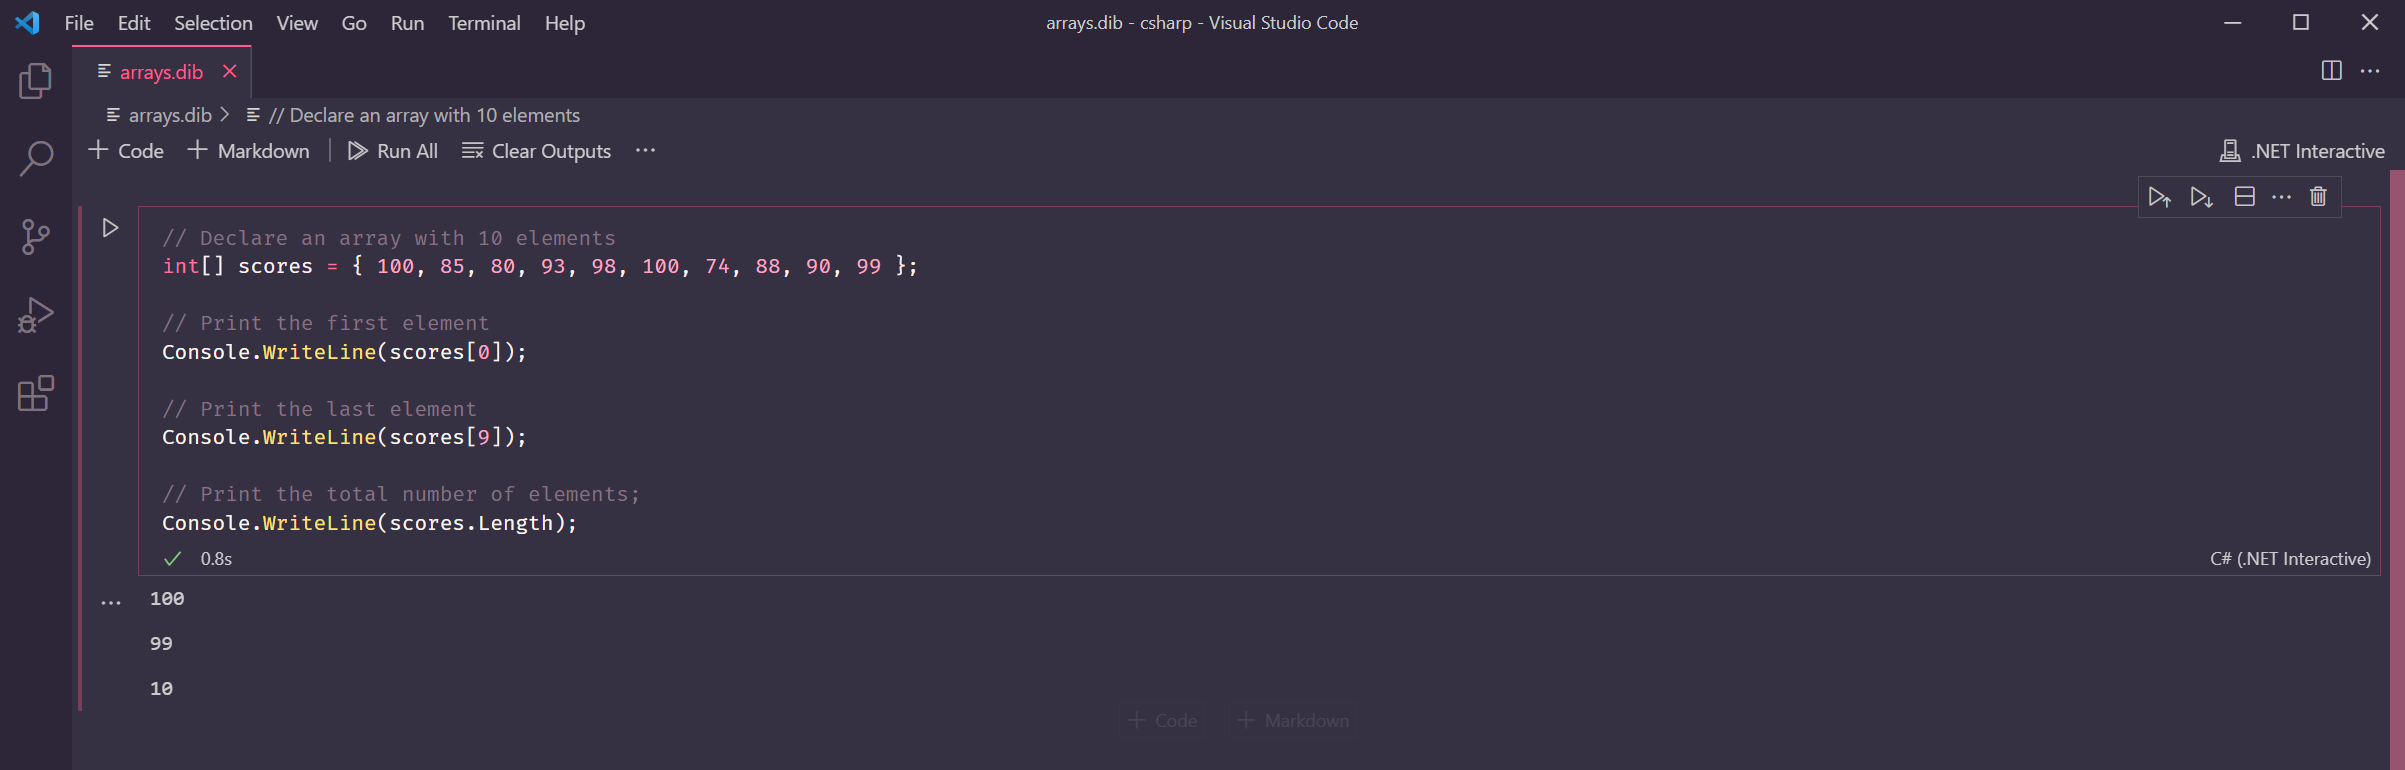2405x770 pixels.
Task: Open more cell actions ellipsis in cell toolbar
Action: (x=2281, y=197)
